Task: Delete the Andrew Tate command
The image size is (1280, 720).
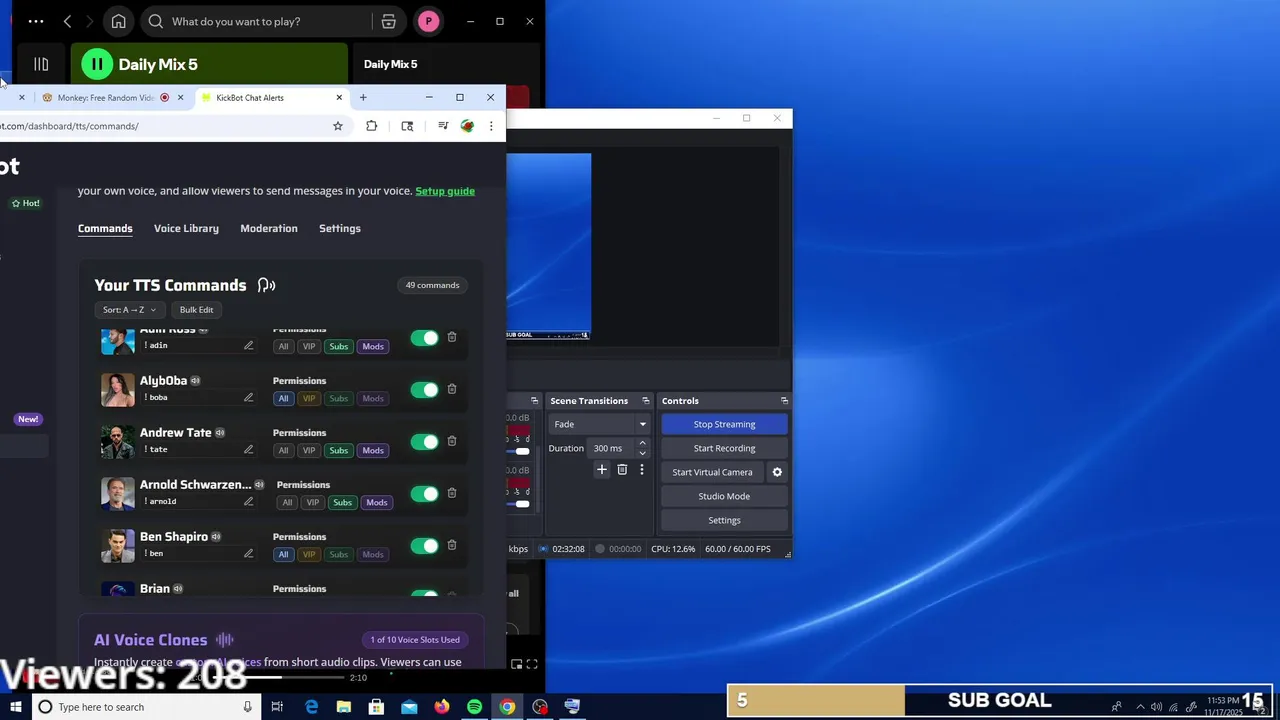Action: [452, 441]
